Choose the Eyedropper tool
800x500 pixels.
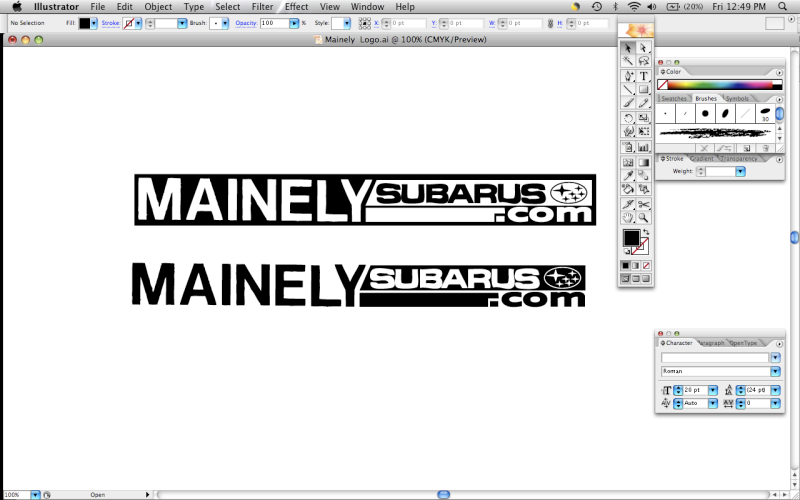tap(628, 176)
